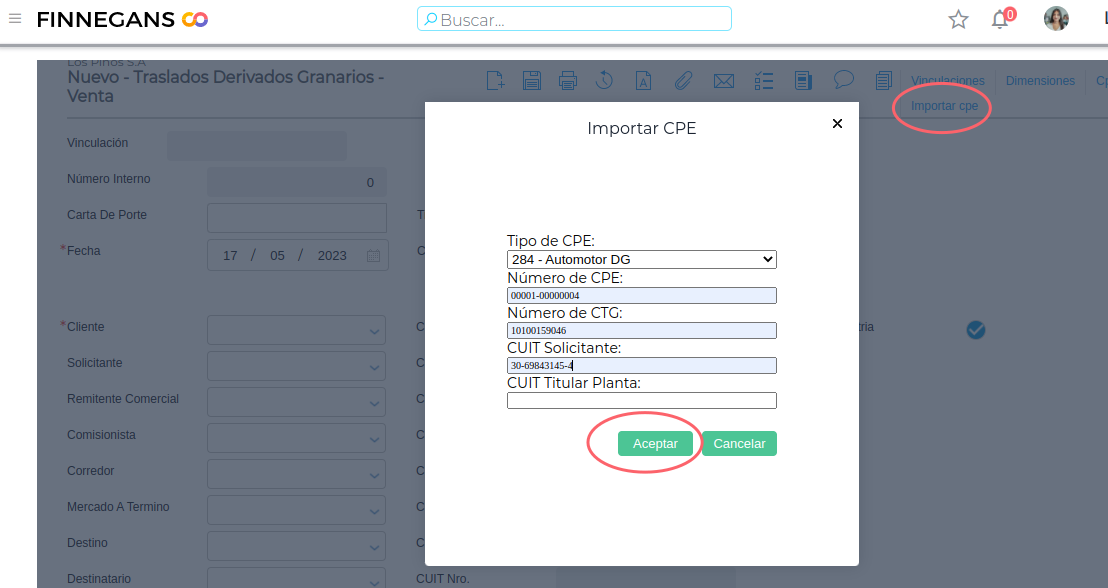Click the new document icon

495,81
